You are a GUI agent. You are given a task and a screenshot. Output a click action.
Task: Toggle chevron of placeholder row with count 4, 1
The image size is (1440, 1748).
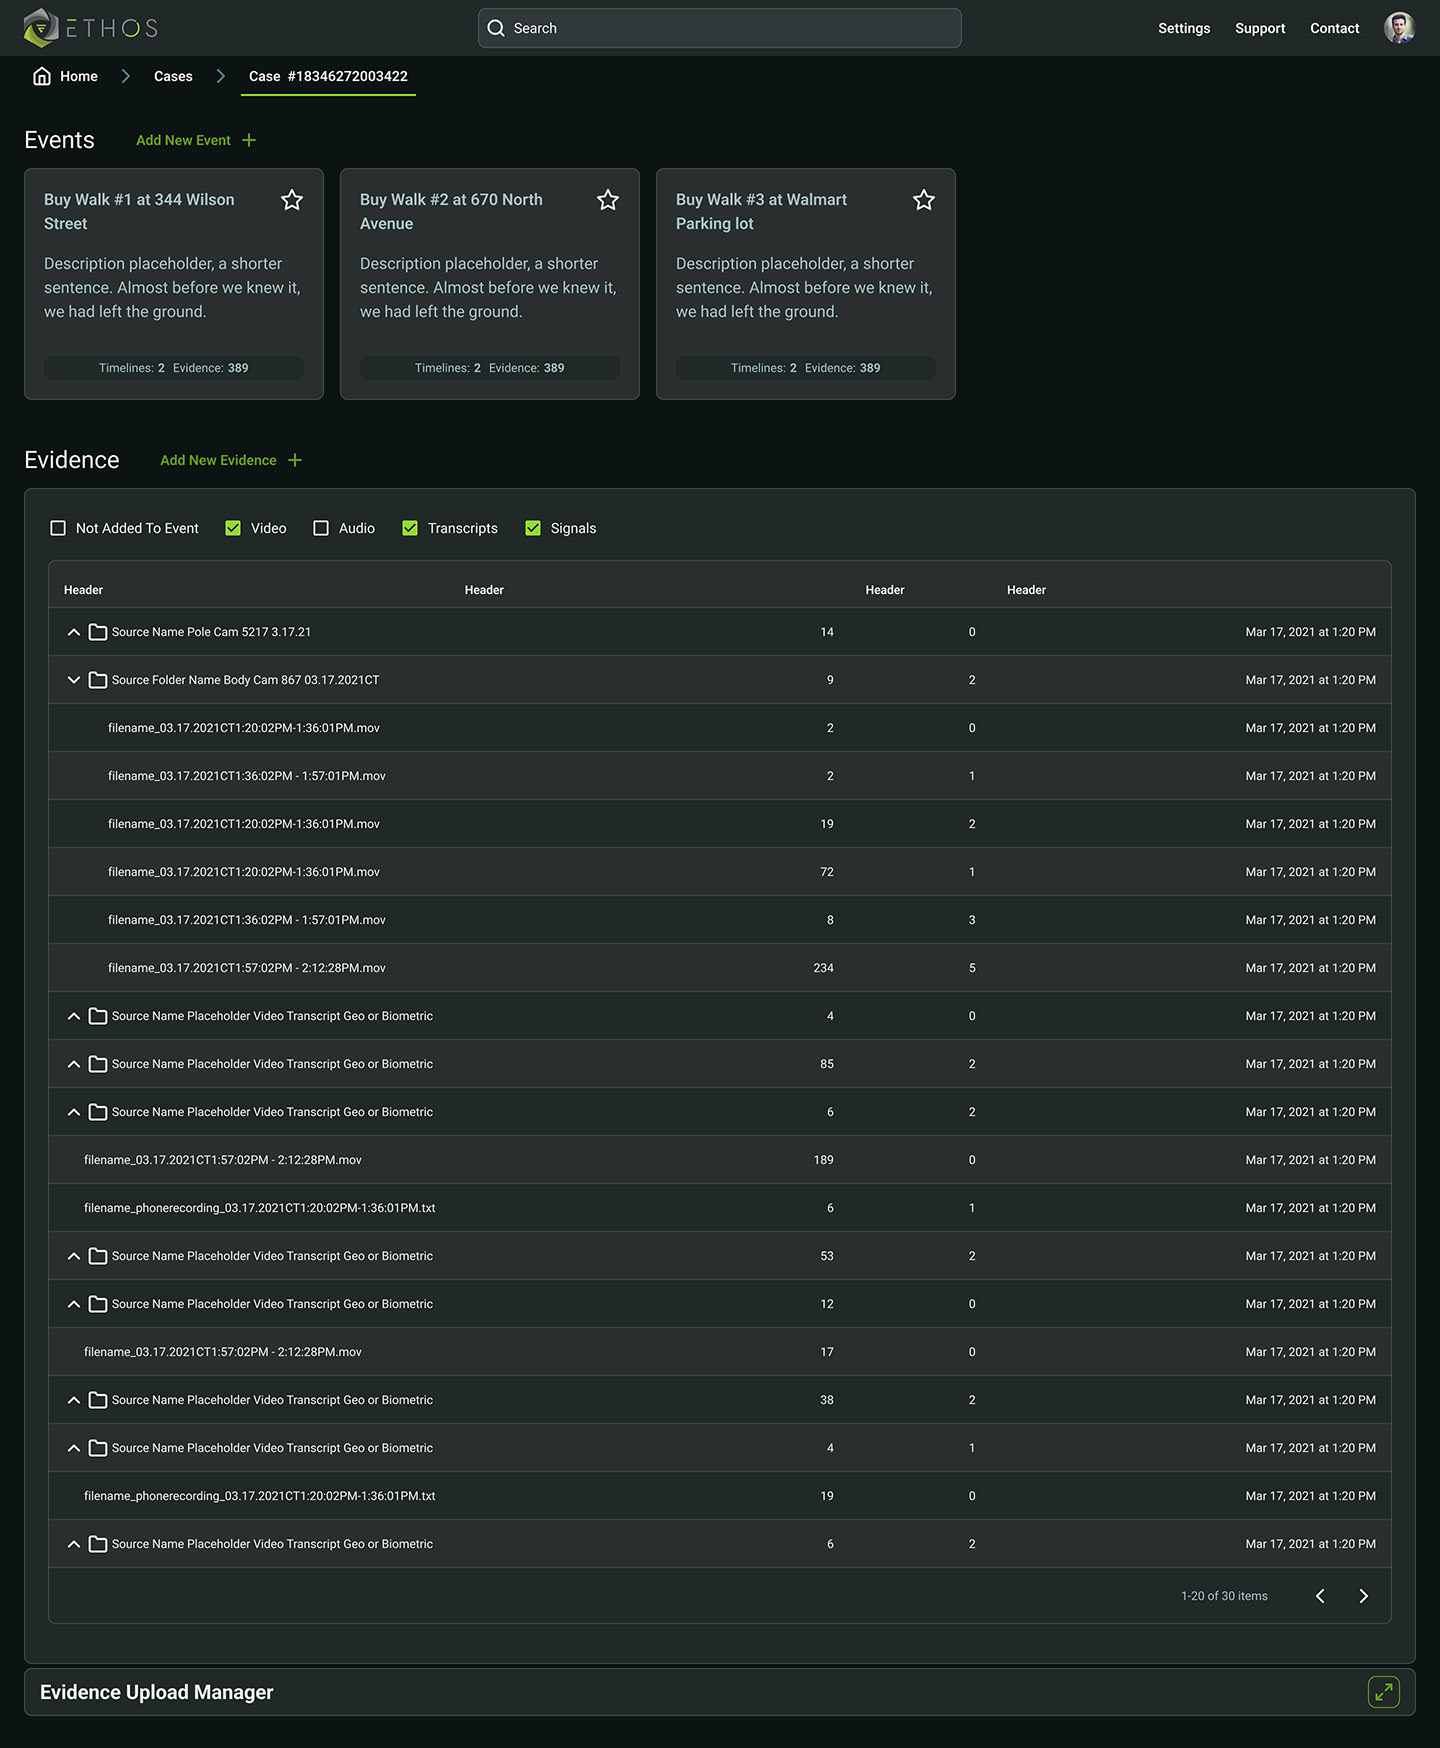[73, 1448]
